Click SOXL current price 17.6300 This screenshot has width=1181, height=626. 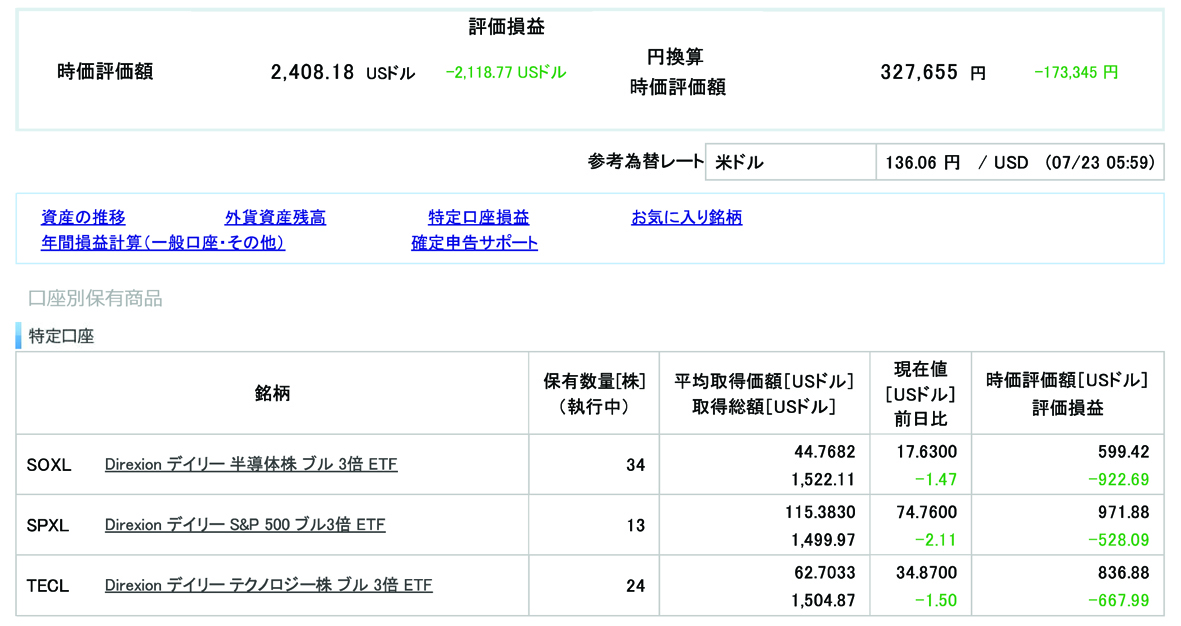tap(926, 452)
